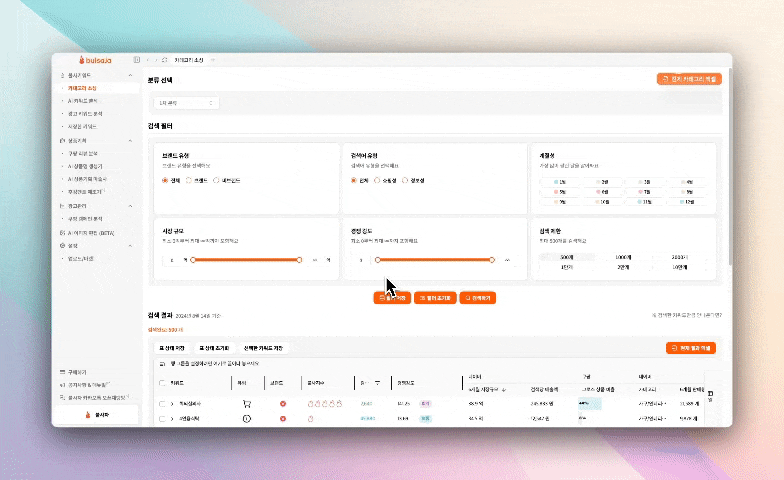The width and height of the screenshot is (784, 480).
Task: Click the market size slider's right handle
Action: click(299, 260)
